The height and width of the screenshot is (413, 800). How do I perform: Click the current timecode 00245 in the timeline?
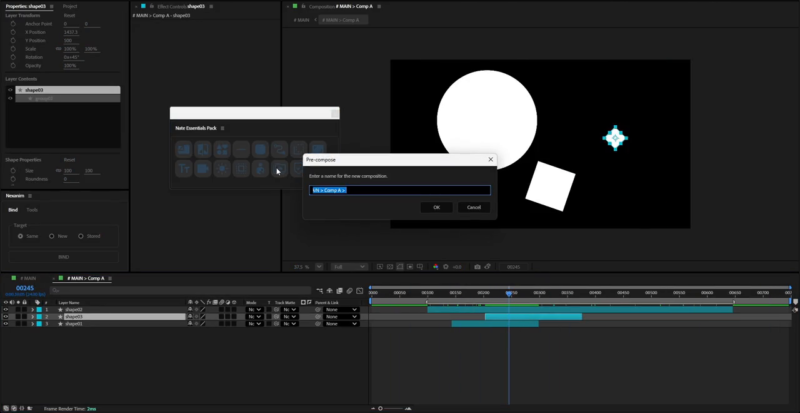(24, 288)
